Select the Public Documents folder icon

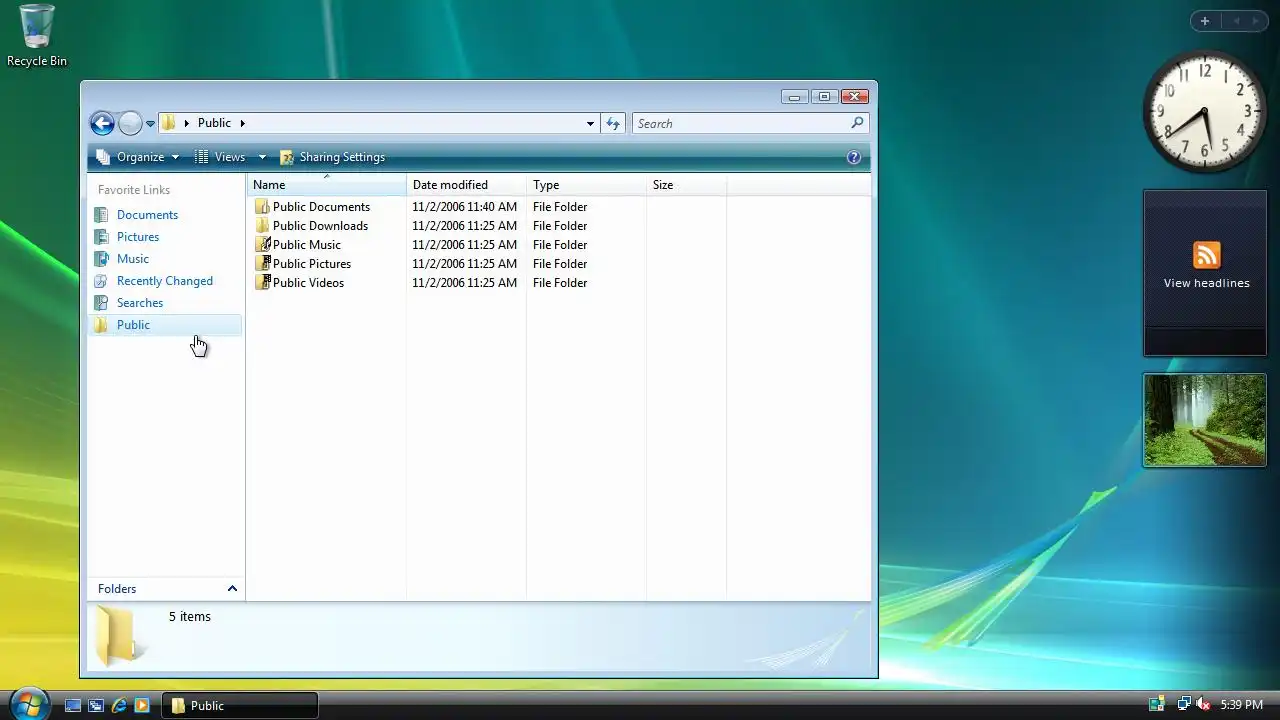click(x=262, y=207)
